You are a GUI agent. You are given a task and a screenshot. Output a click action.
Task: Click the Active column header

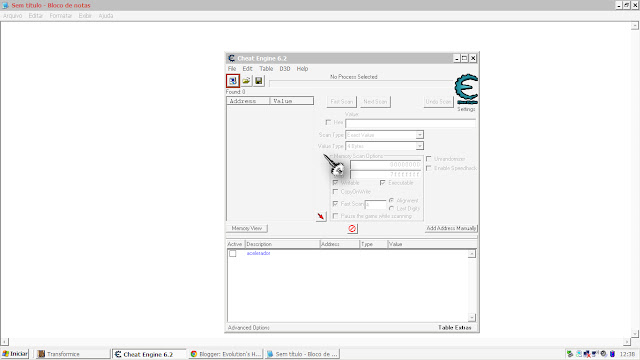[236, 244]
